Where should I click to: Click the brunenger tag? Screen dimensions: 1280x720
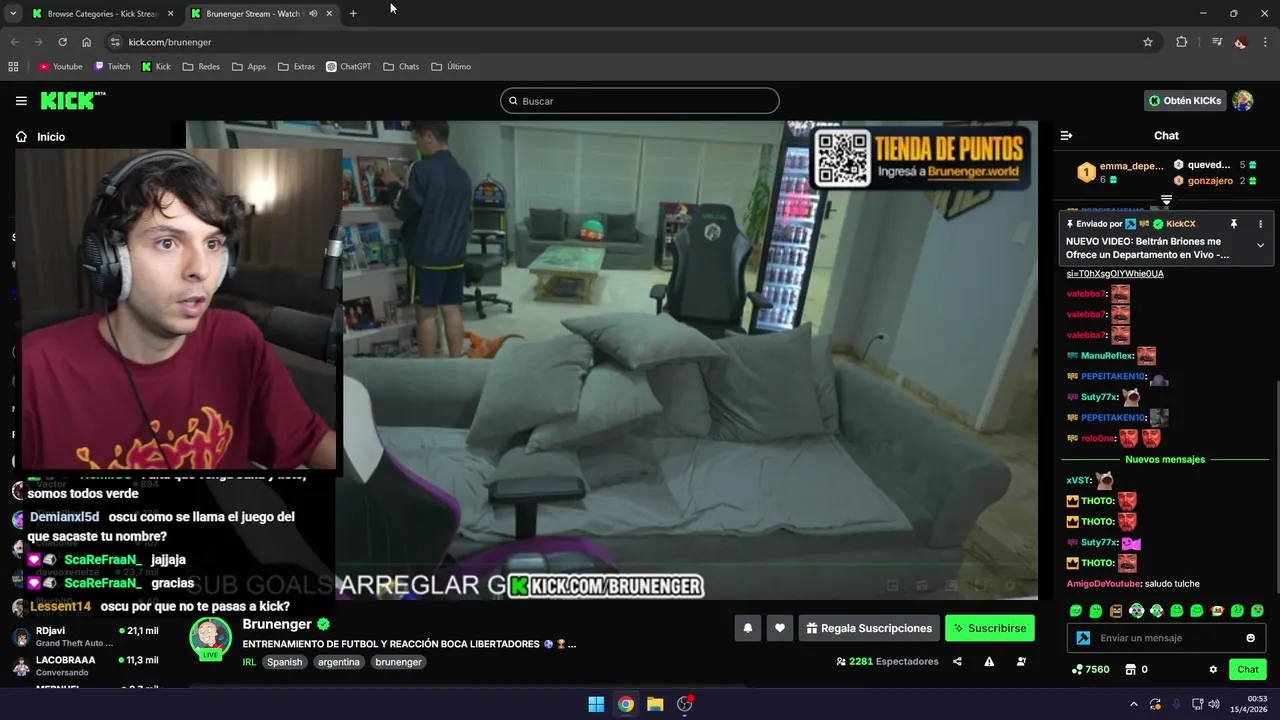pyautogui.click(x=398, y=662)
